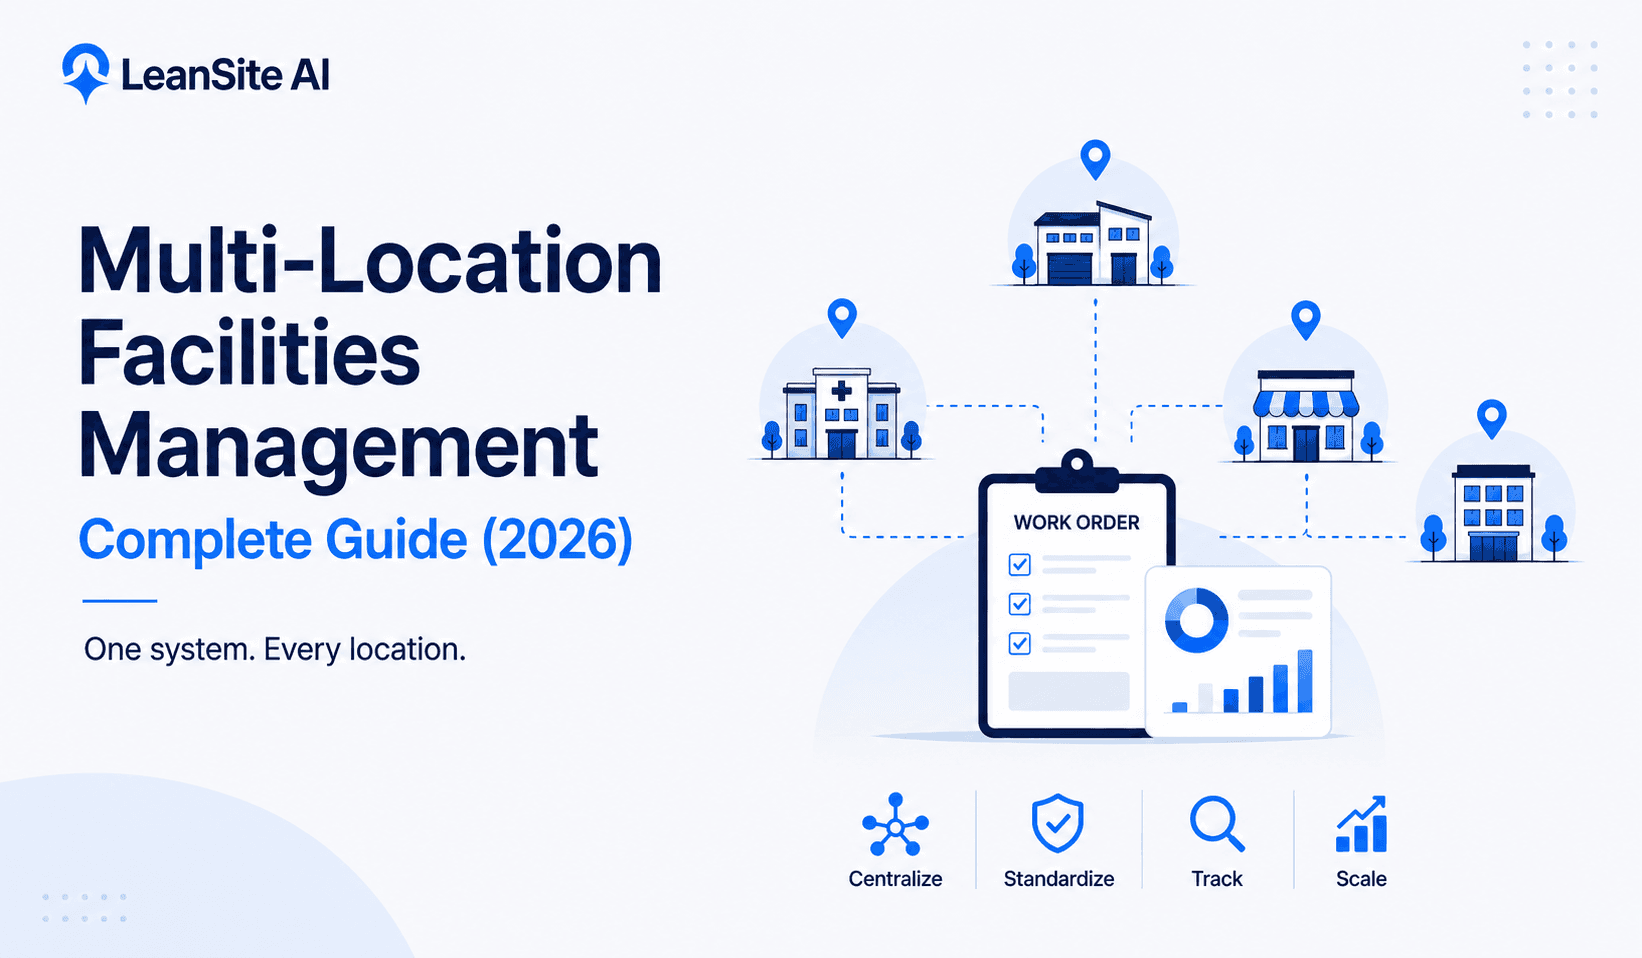
Task: Click the location pin above the office building
Action: click(1492, 419)
